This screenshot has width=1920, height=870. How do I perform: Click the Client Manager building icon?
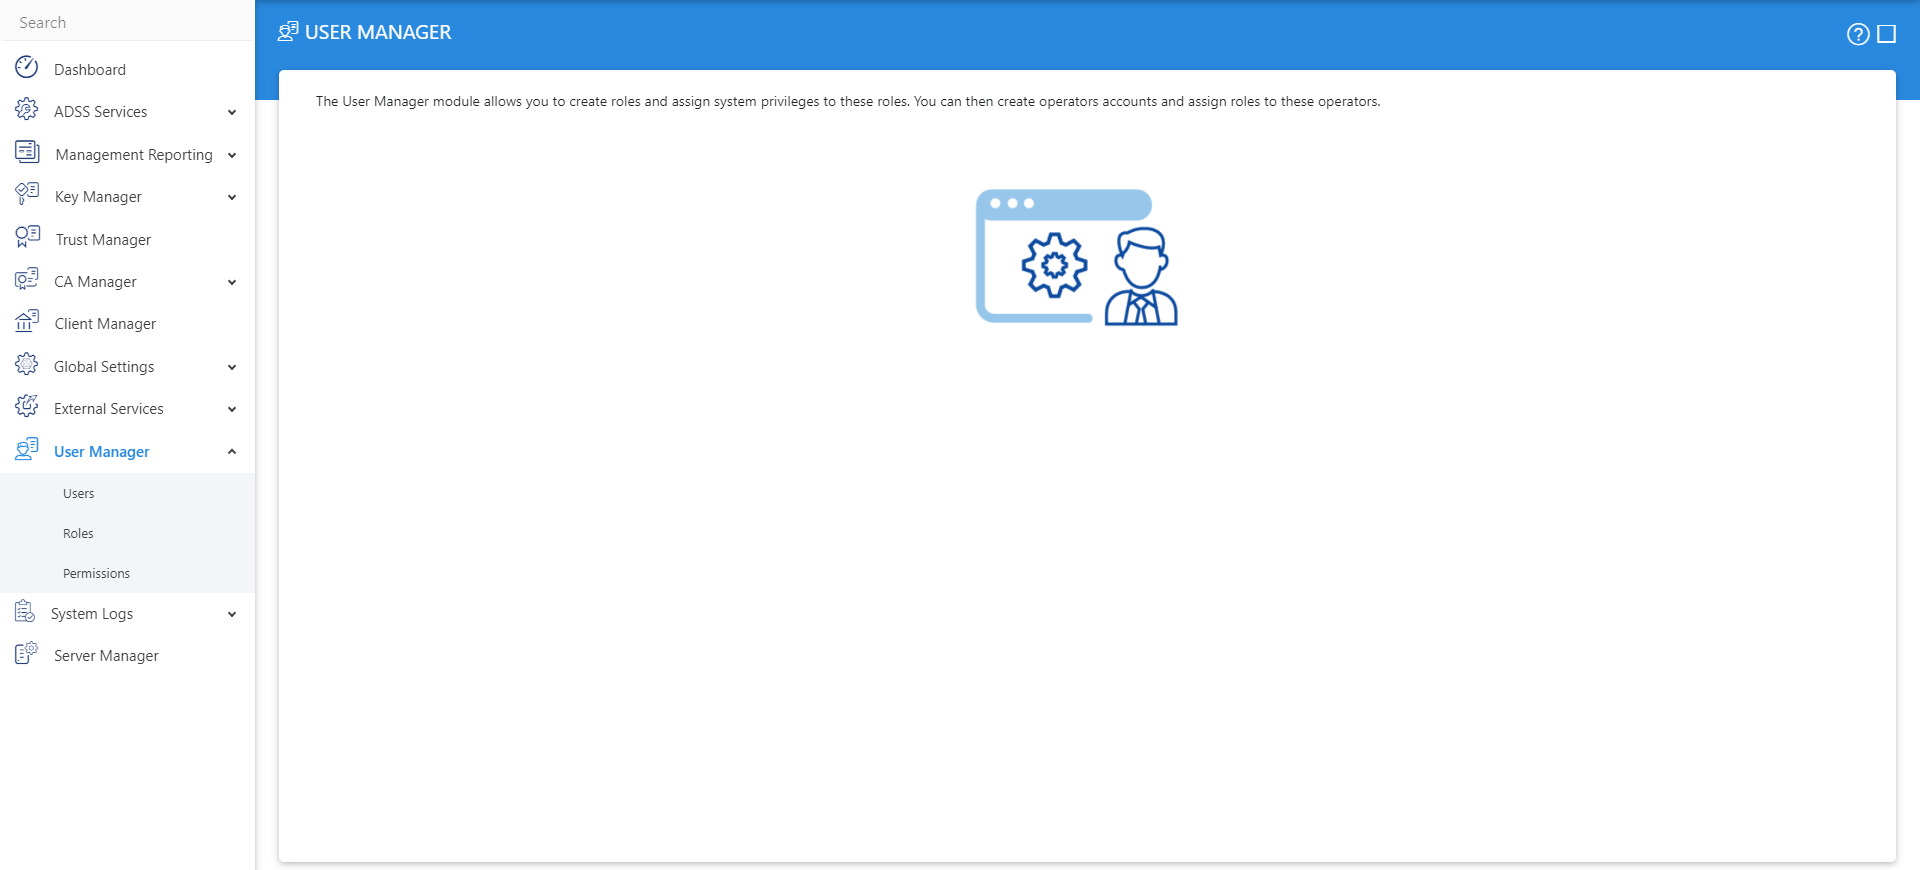tap(27, 322)
